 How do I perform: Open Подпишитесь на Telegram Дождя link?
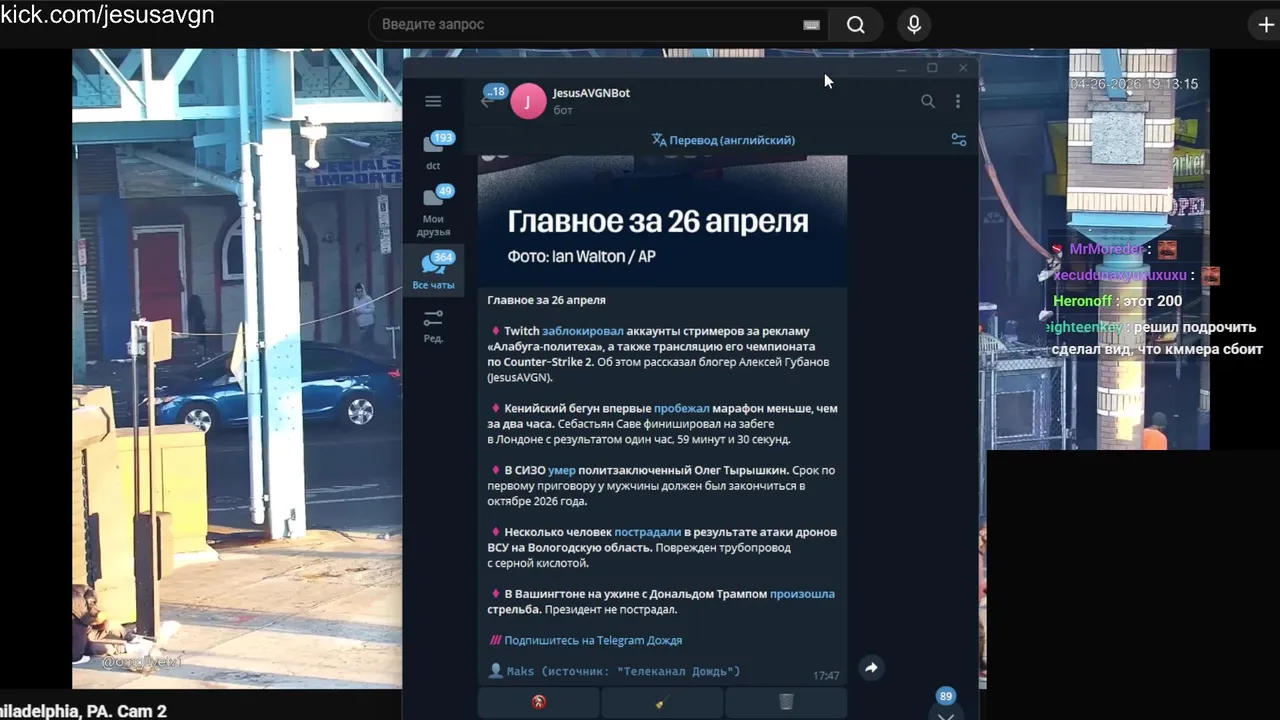point(593,640)
